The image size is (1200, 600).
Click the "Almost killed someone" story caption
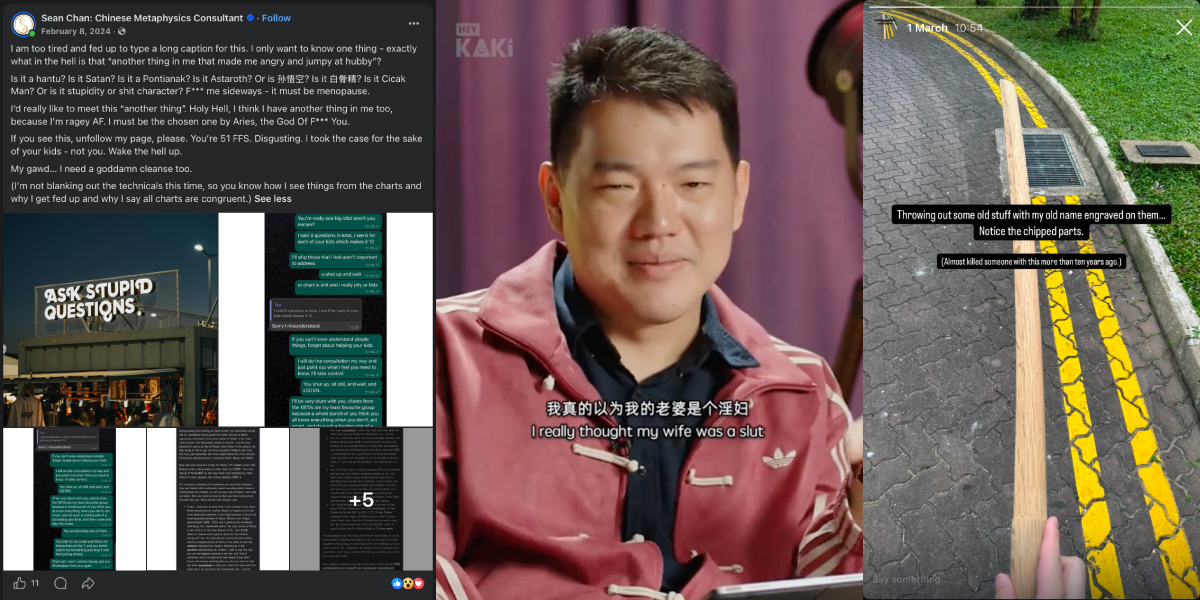[1031, 261]
